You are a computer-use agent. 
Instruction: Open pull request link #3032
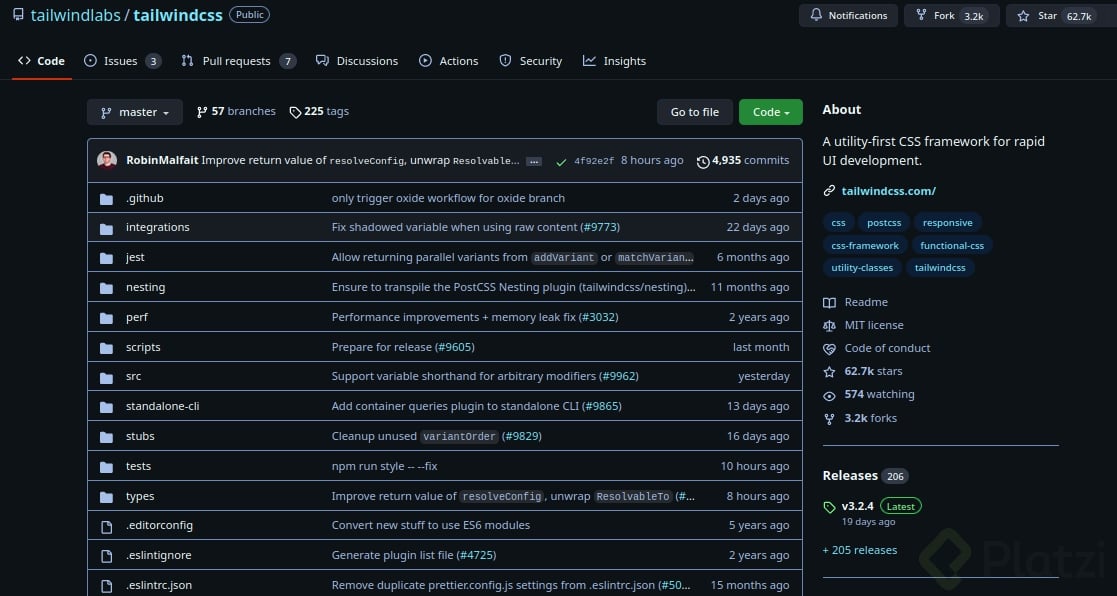tap(598, 317)
